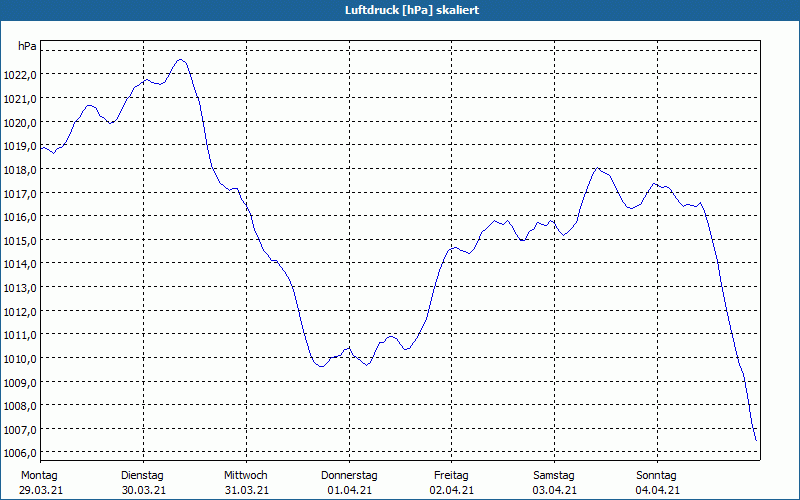Select the 1012,0 axis value
800x500 pixels.
[20, 312]
